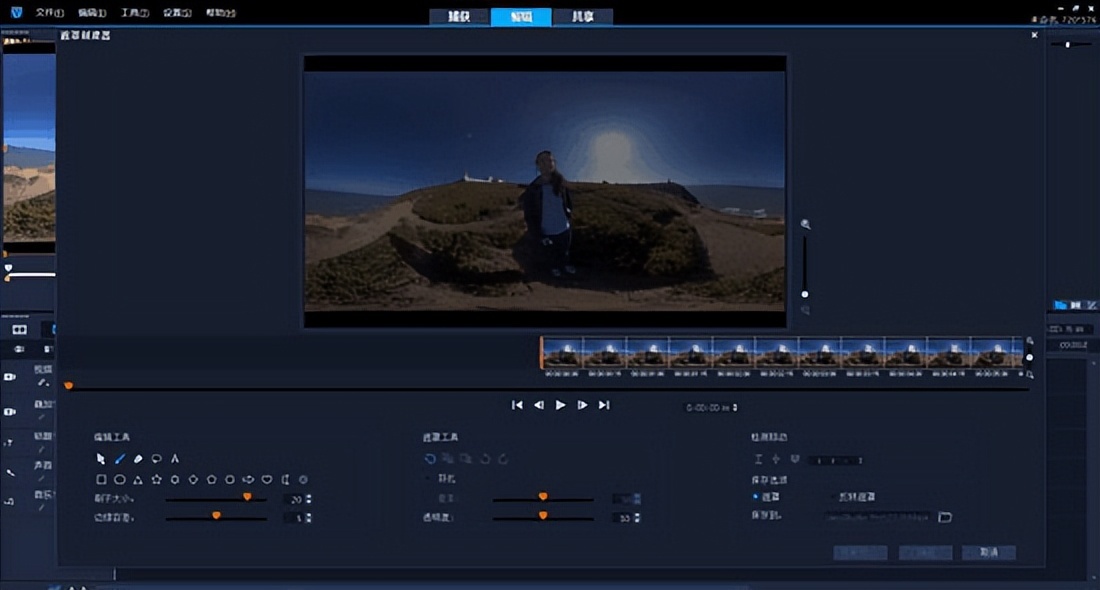The image size is (1100, 590).
Task: Select the pen shape tool next to lasso
Action: coord(175,459)
